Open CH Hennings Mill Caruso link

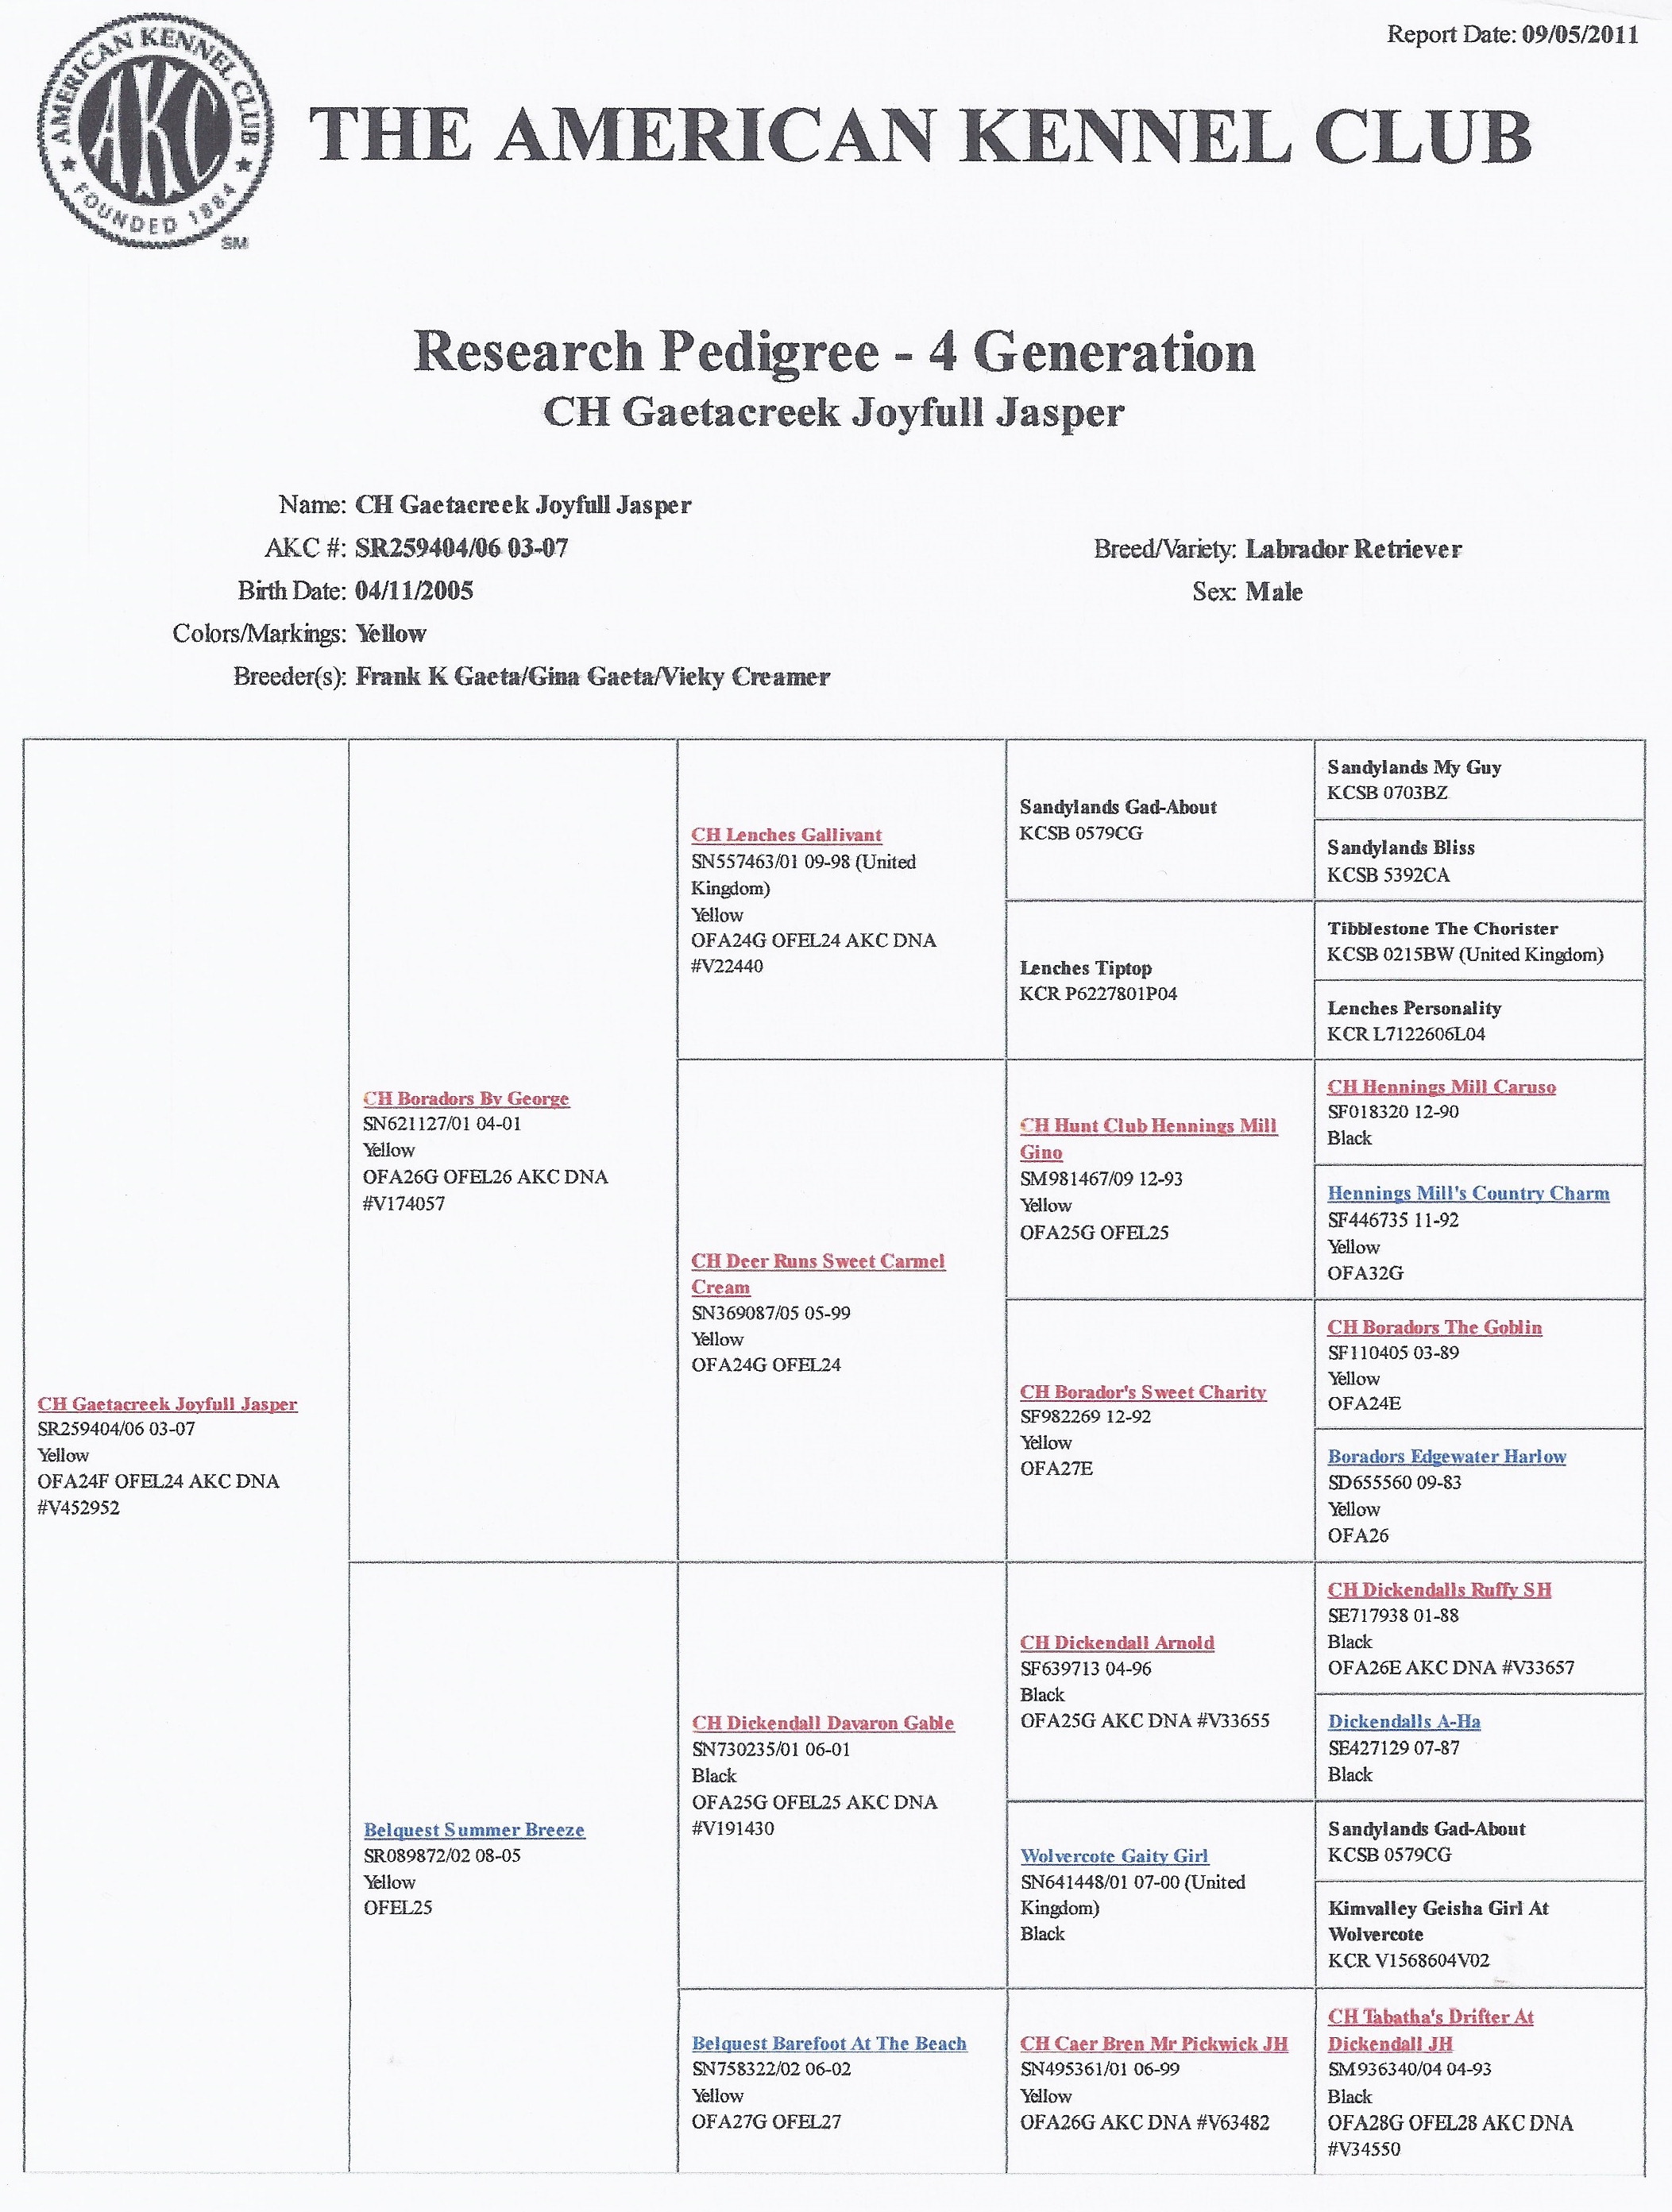coord(1441,1086)
